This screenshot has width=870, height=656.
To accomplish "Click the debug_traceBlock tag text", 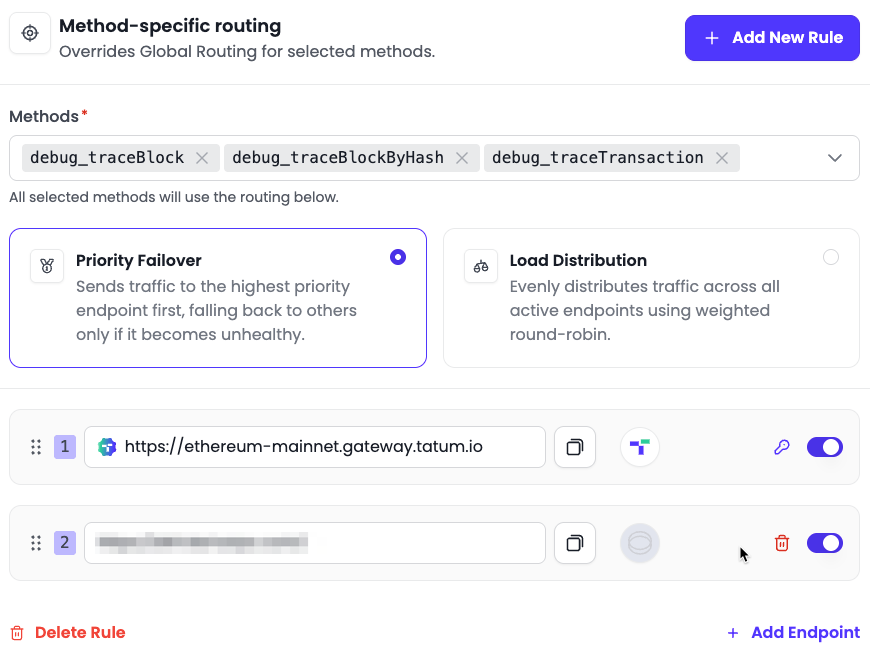I will (x=107, y=158).
